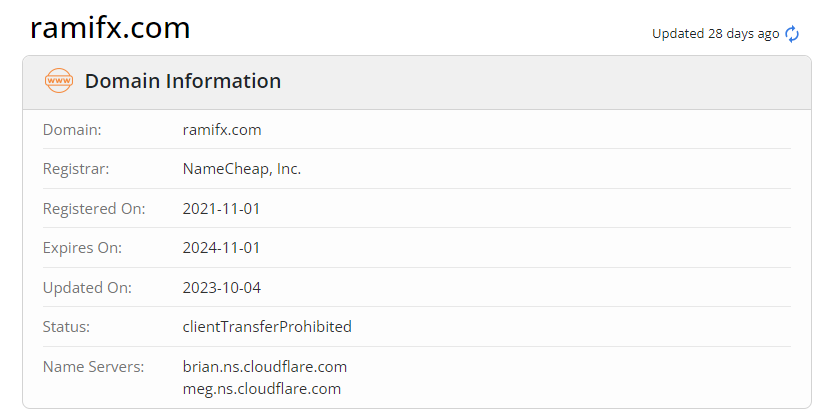This screenshot has width=823, height=417.
Task: Click the "Updated 28 days ago" text
Action: coord(715,34)
